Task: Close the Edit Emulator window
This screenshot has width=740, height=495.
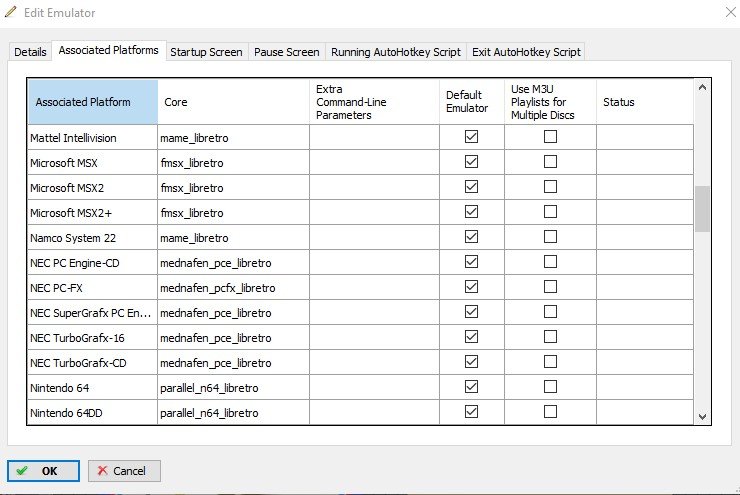Action: 731,12
